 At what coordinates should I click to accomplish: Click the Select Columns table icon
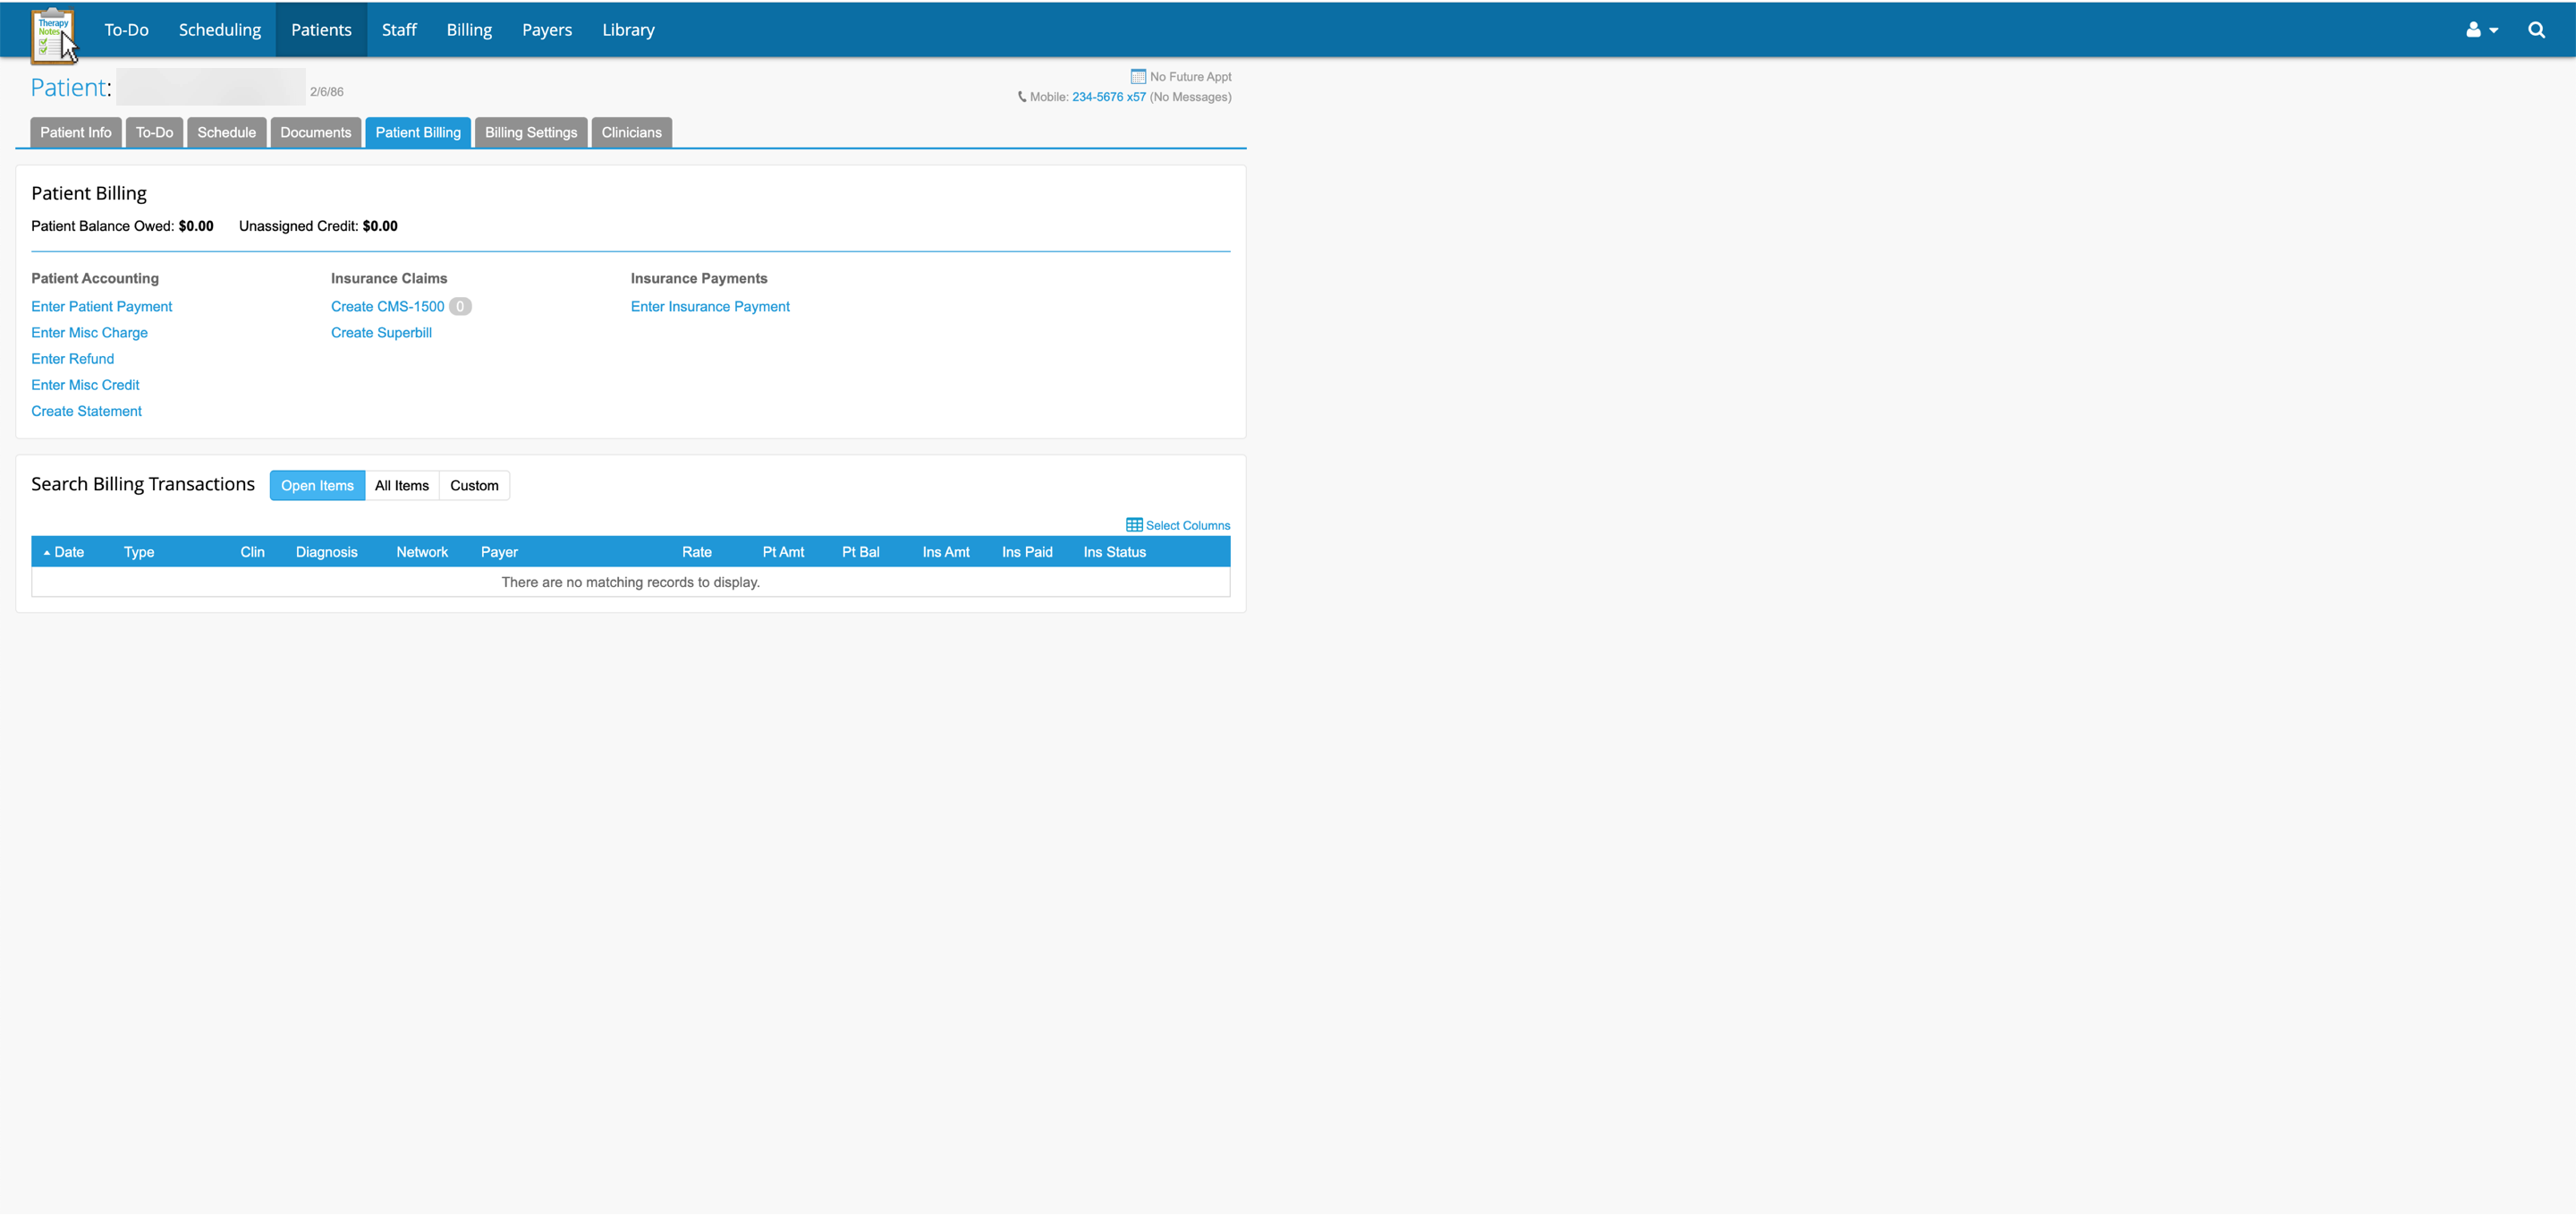coord(1134,525)
